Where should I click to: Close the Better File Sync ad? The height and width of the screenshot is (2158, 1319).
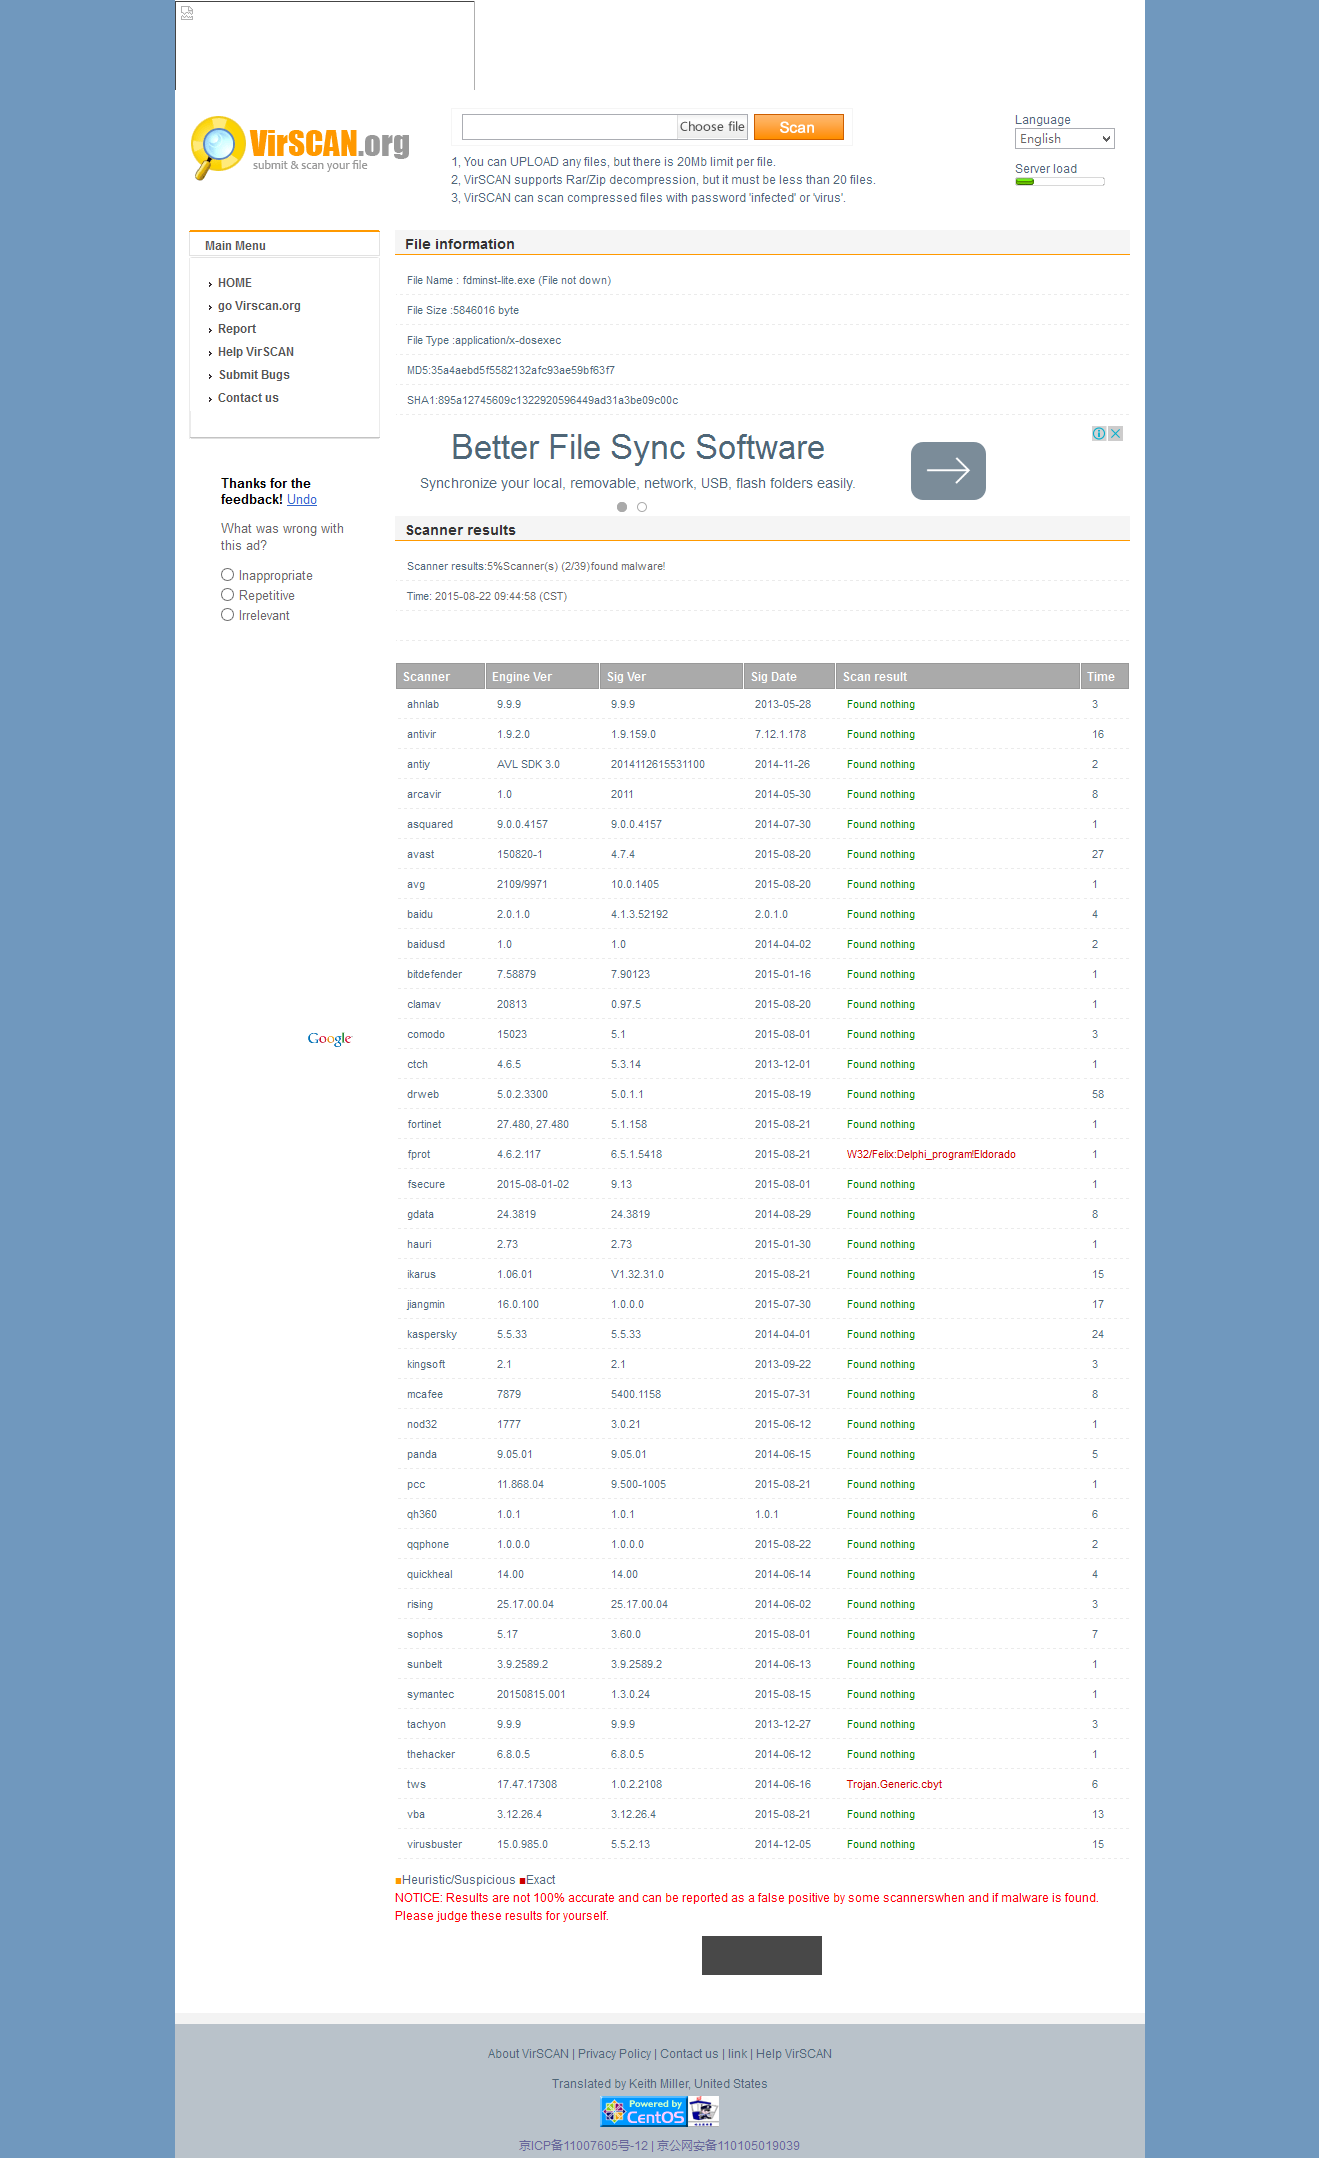[x=1115, y=434]
